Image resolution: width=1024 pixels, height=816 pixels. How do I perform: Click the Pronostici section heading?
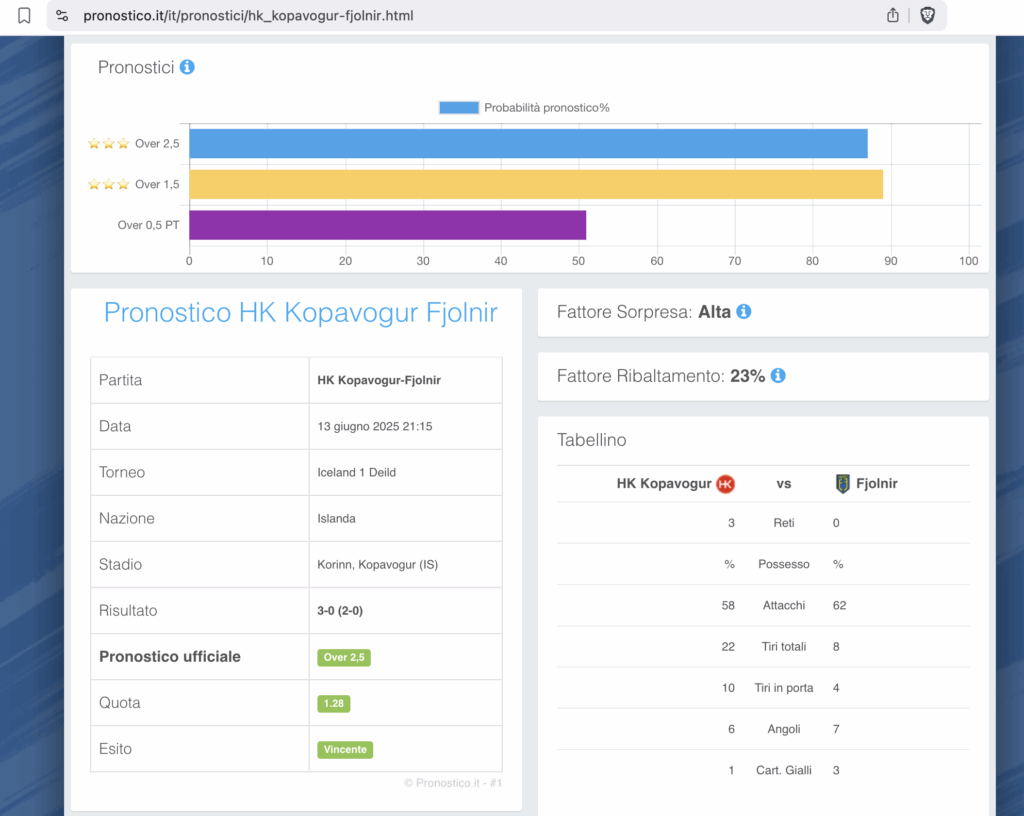[136, 67]
